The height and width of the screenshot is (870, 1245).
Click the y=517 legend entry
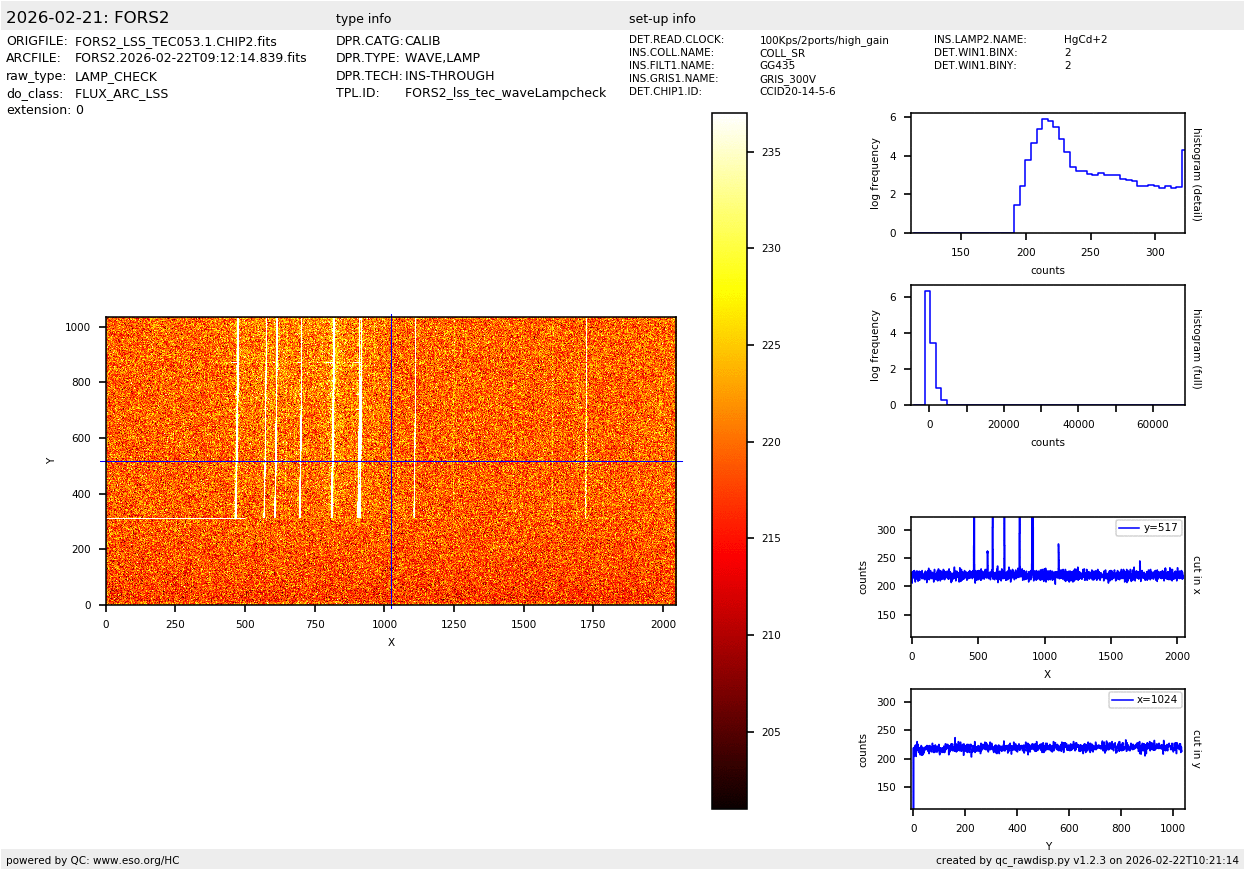1149,528
